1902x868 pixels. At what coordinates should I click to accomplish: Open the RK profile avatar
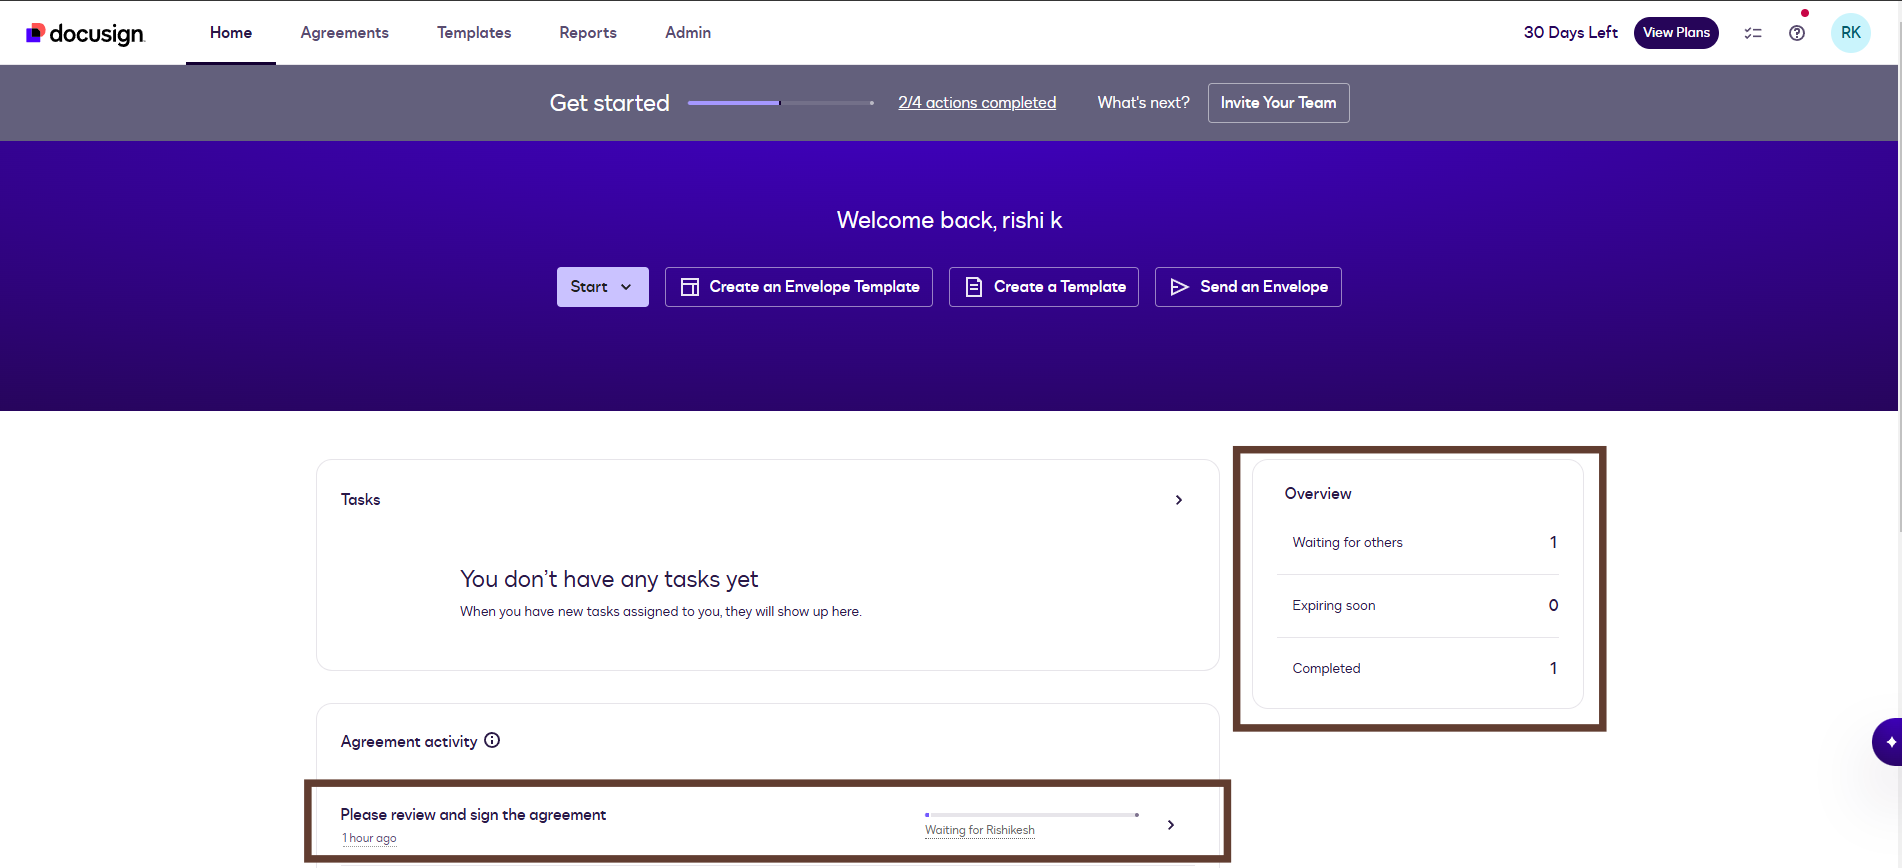(1850, 33)
